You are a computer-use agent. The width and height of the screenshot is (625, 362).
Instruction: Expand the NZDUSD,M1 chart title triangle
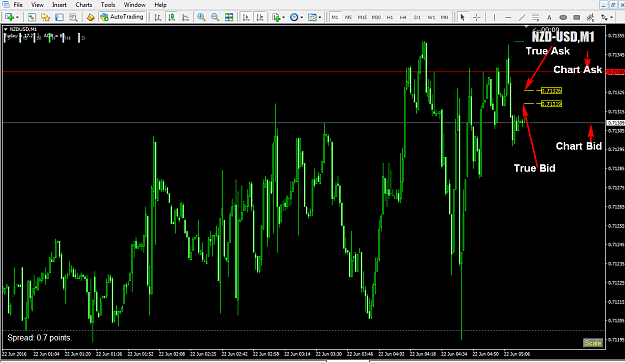coord(6,29)
